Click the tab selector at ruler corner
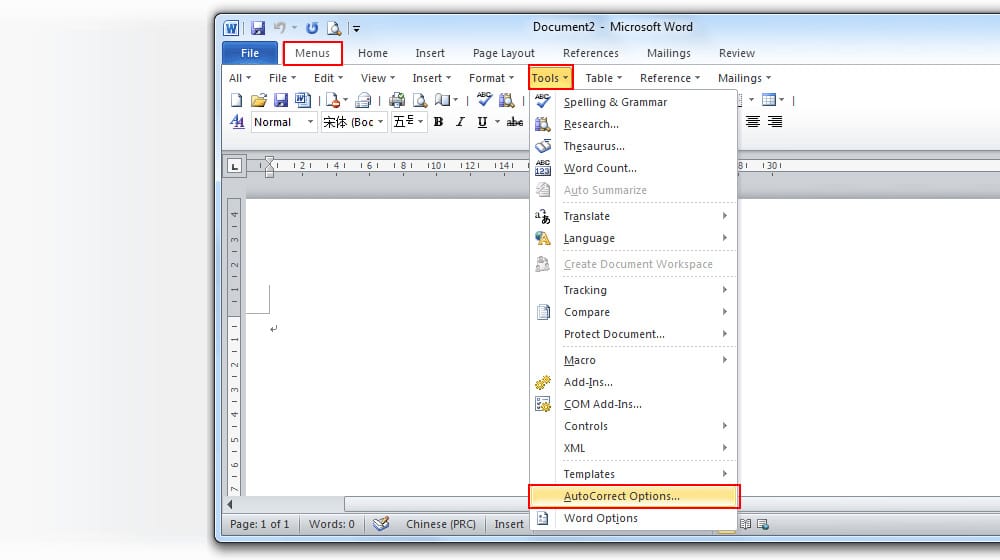Image resolution: width=1000 pixels, height=560 pixels. pos(235,166)
